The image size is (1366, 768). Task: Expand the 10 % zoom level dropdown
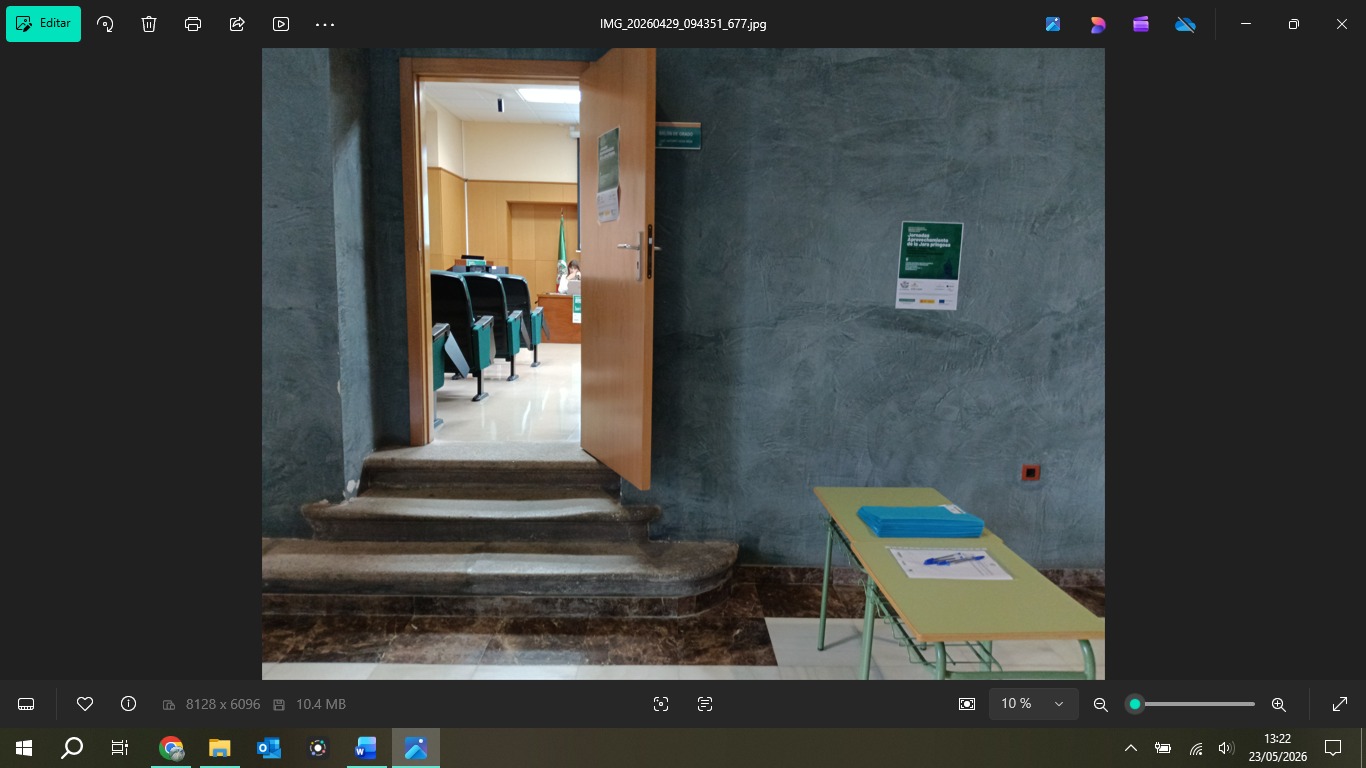[x=1033, y=704]
